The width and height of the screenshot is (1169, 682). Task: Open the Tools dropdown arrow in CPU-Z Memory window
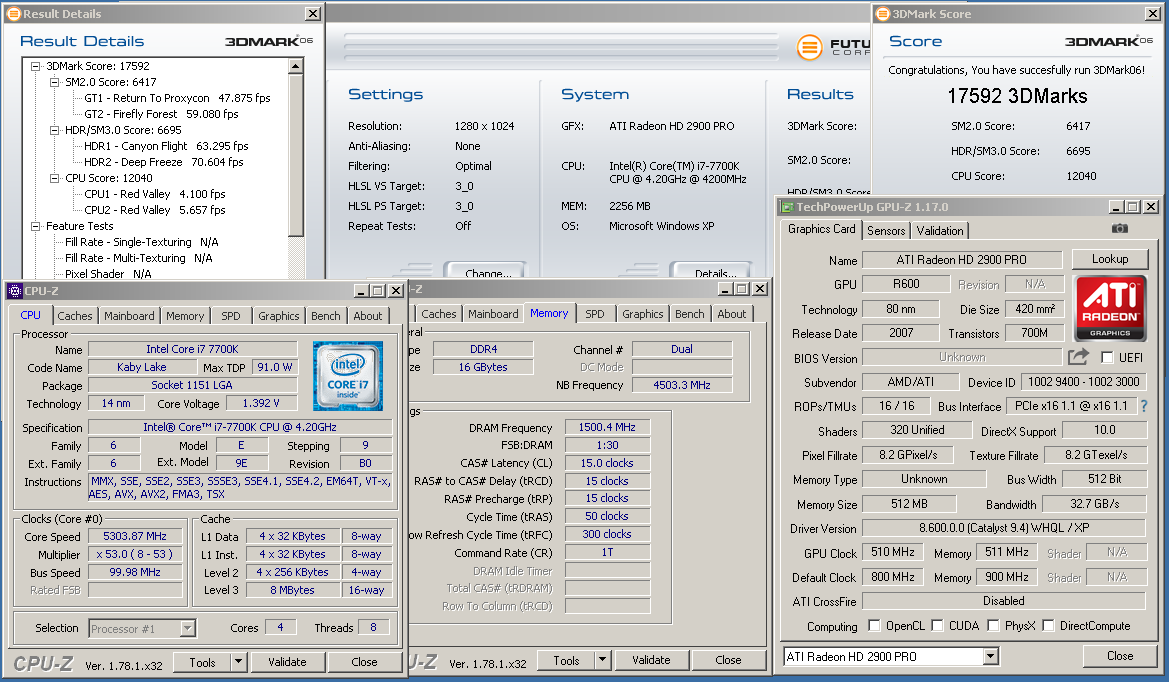coord(602,660)
